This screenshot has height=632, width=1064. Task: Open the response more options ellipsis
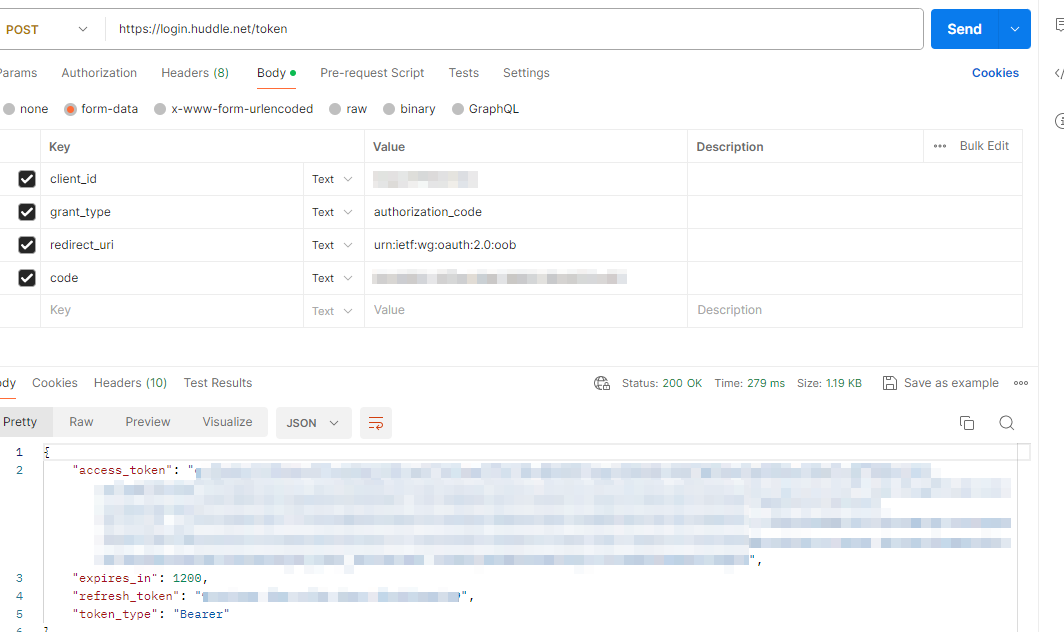click(x=1021, y=383)
